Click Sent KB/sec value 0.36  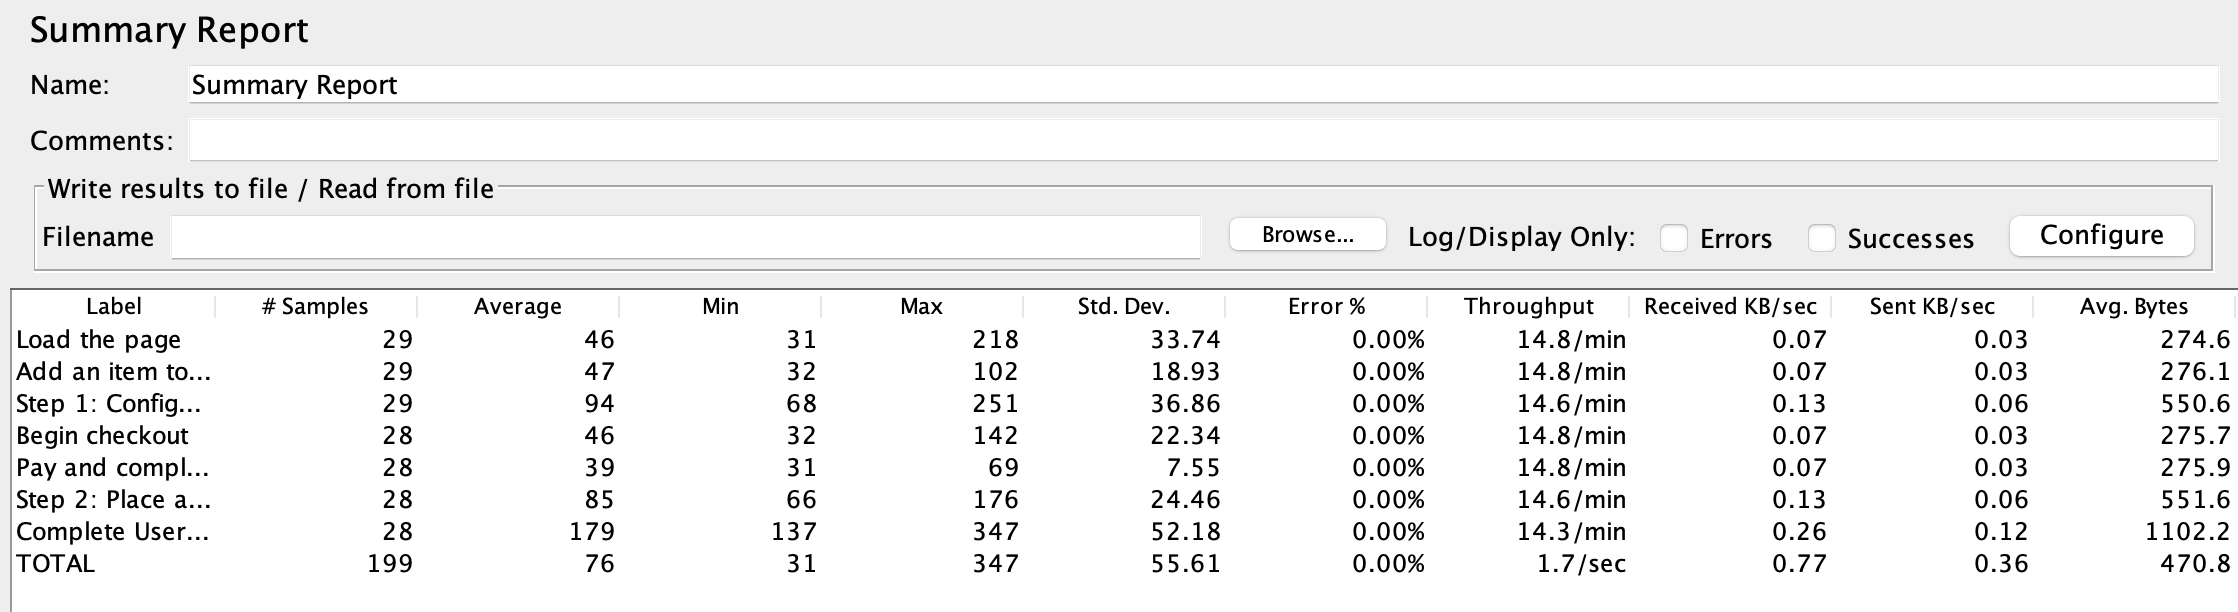coord(2001,564)
